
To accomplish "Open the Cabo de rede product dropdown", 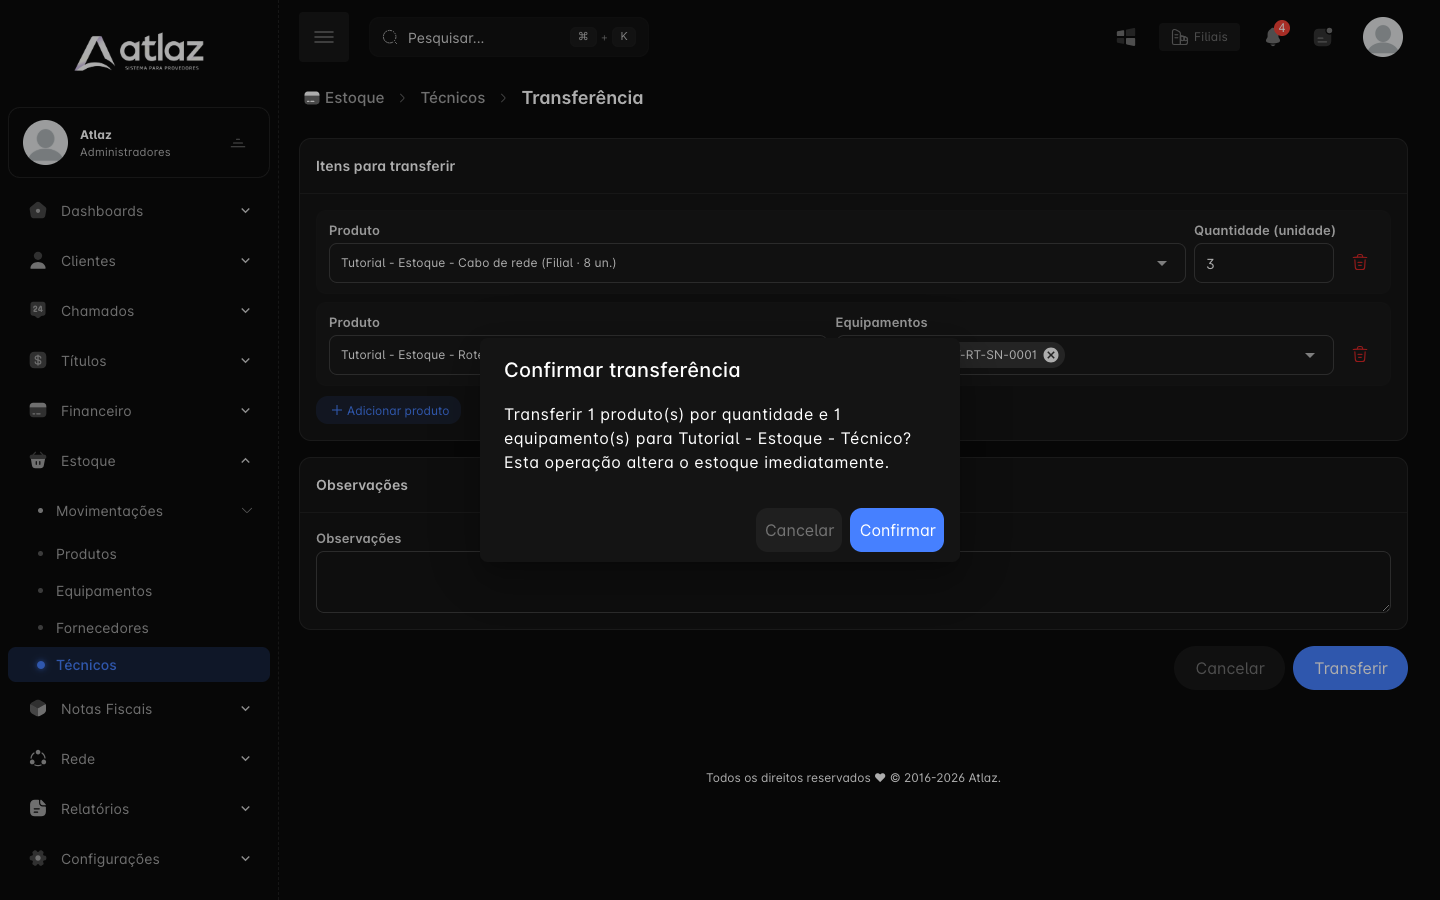I will pyautogui.click(x=757, y=263).
